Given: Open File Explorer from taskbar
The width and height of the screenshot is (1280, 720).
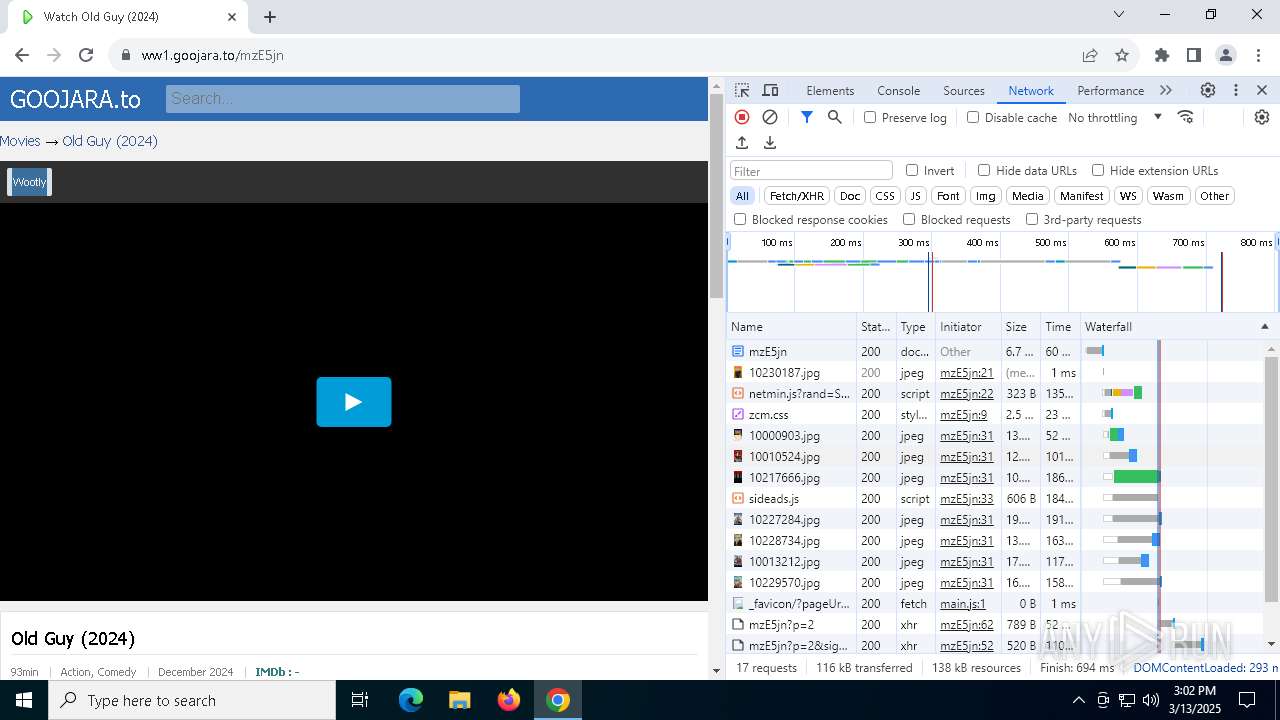Looking at the screenshot, I should (x=460, y=700).
